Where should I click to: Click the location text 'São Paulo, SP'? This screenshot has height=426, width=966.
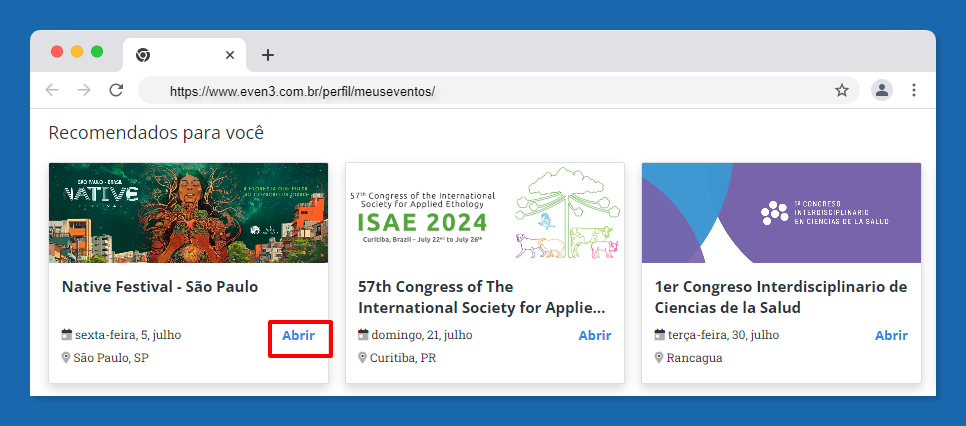pos(111,358)
